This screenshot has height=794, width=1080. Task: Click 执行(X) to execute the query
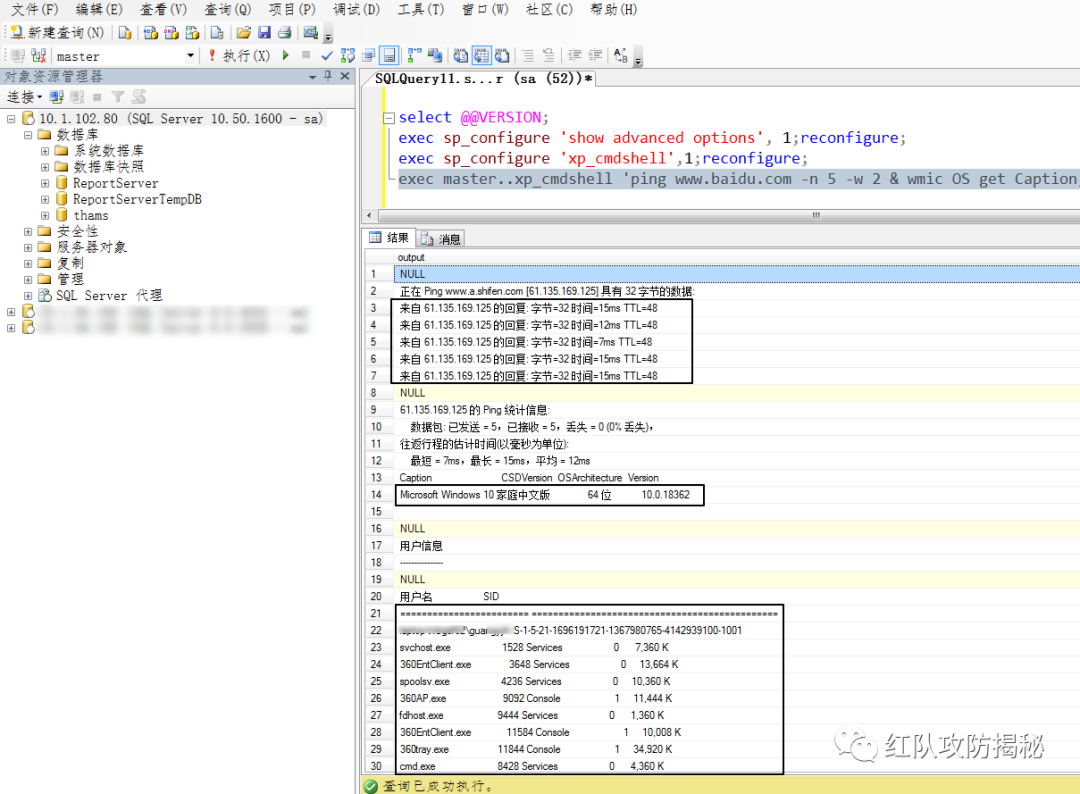pyautogui.click(x=239, y=56)
